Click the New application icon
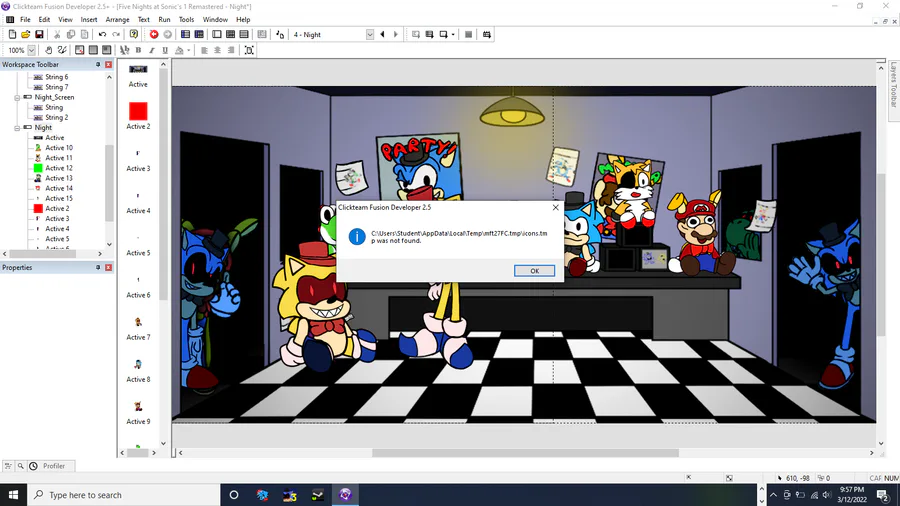This screenshot has height=506, width=900. pyautogui.click(x=12, y=34)
